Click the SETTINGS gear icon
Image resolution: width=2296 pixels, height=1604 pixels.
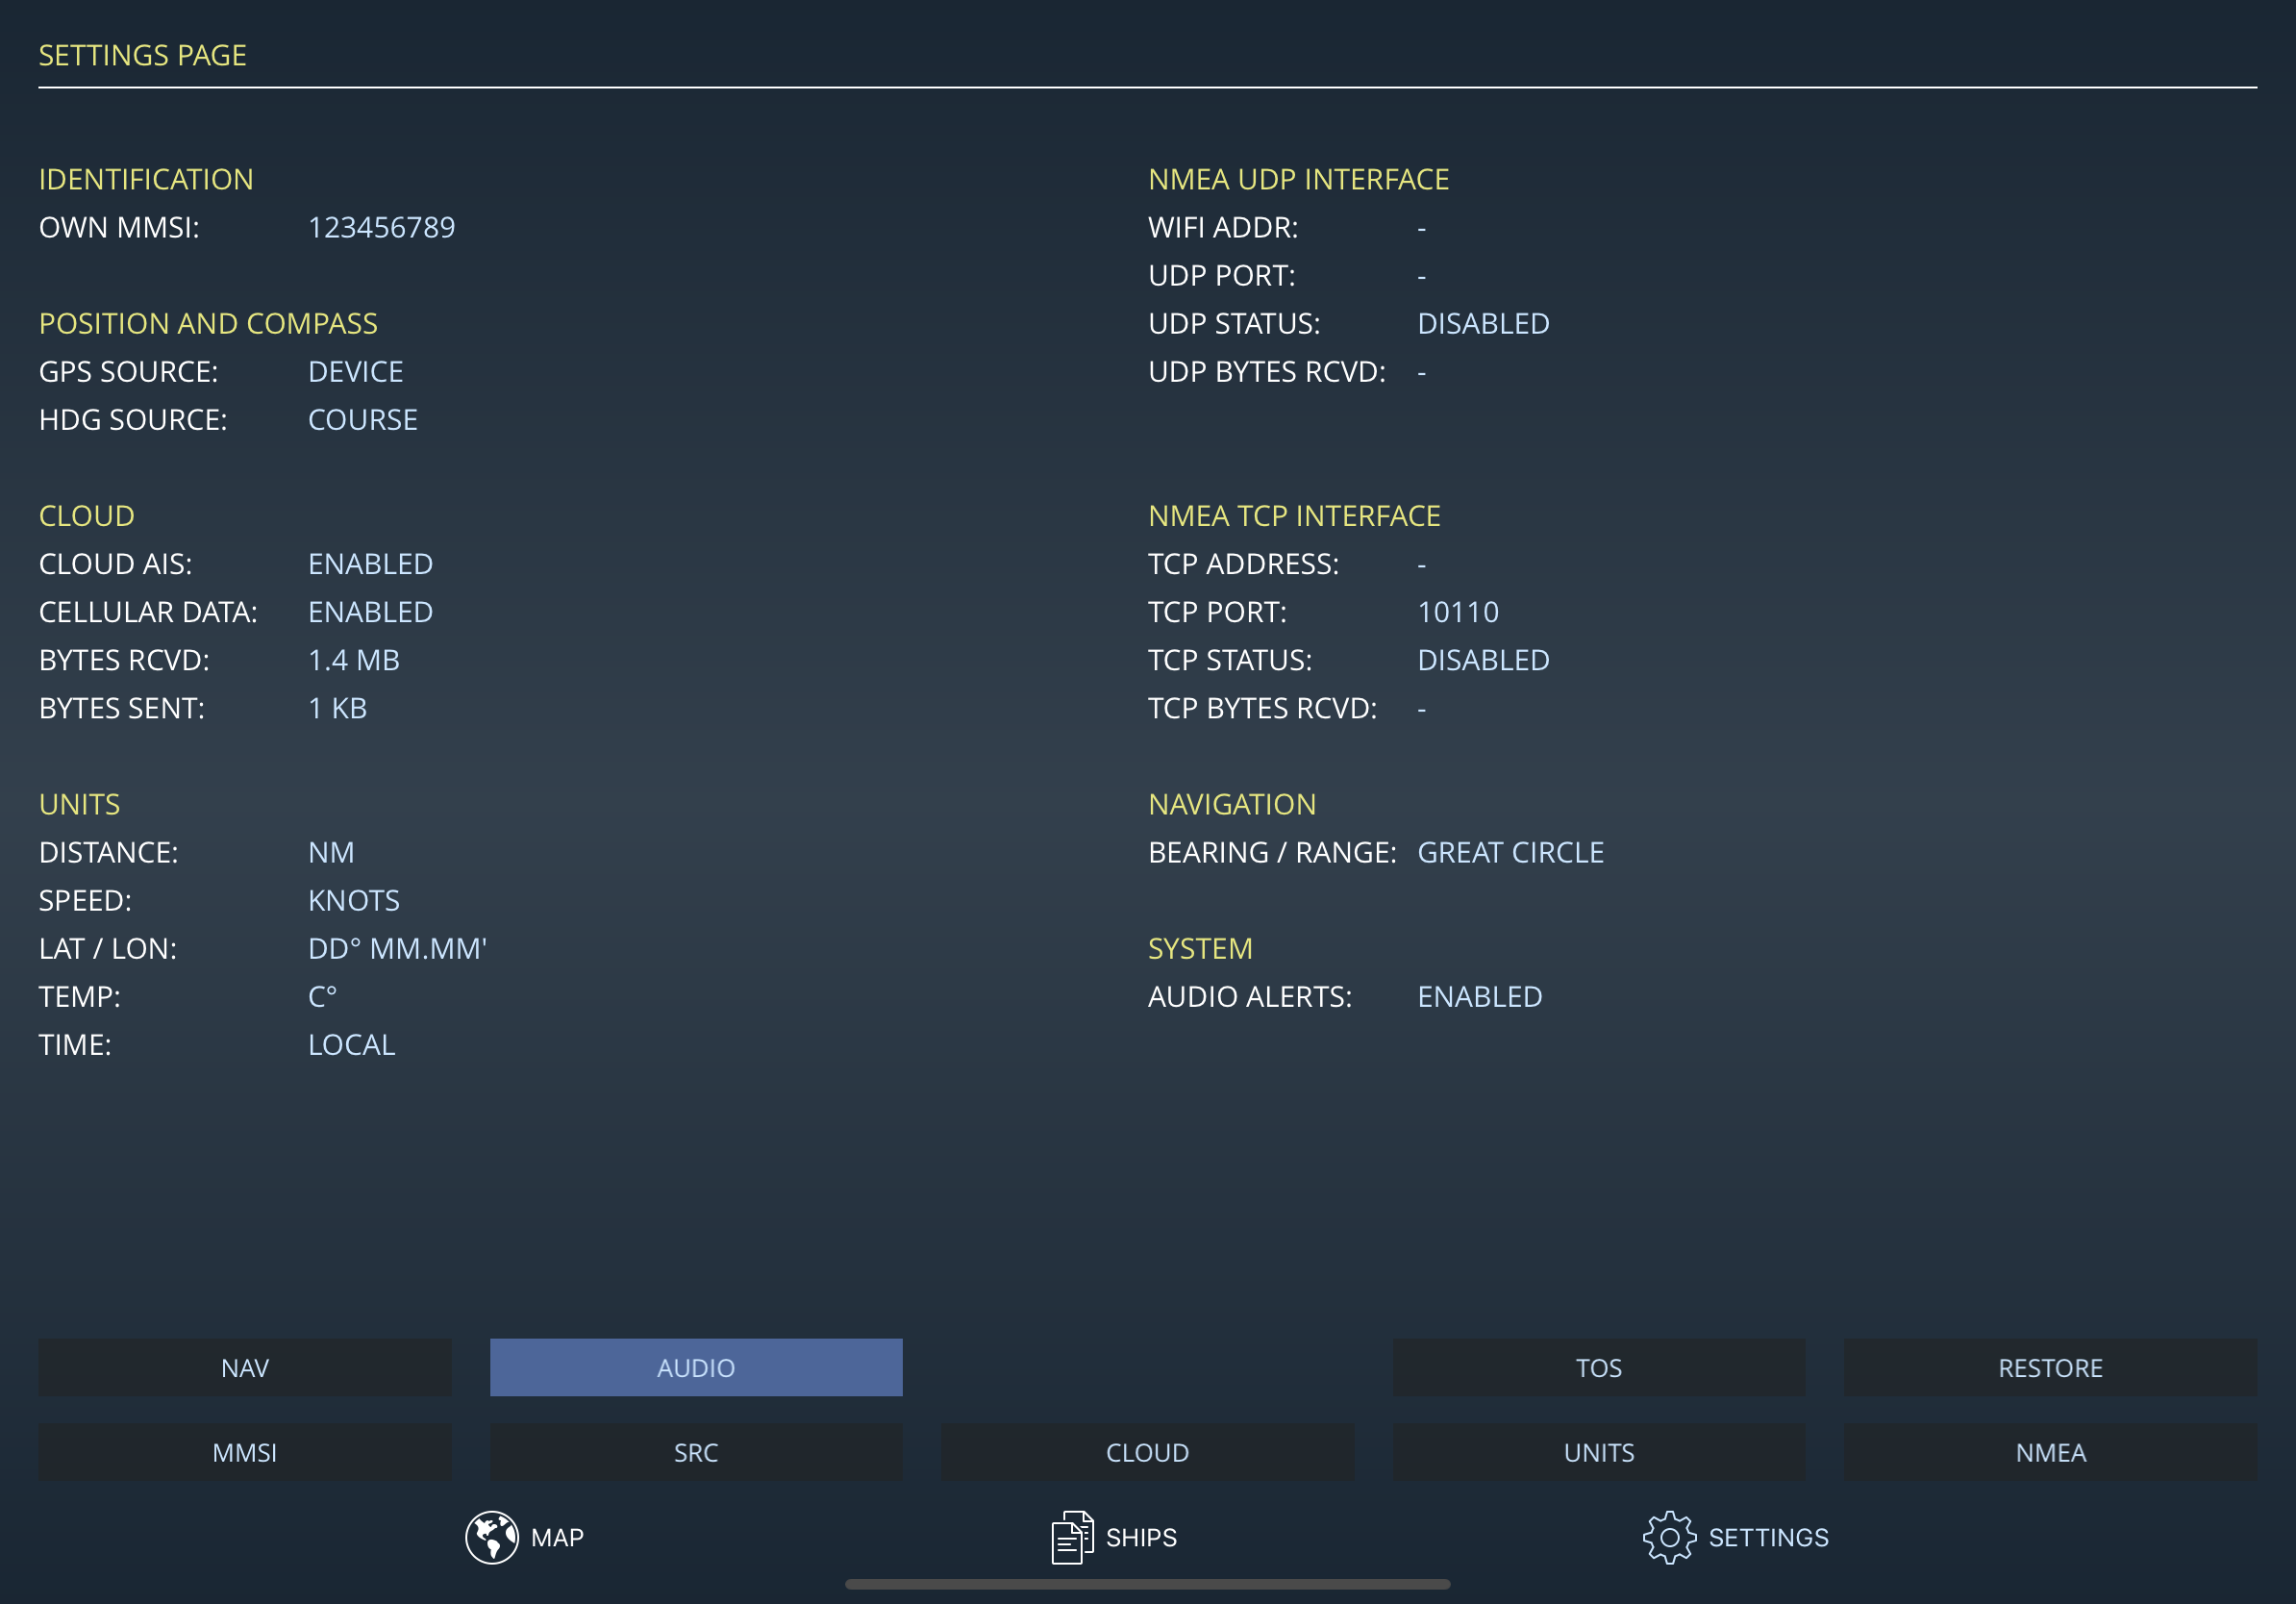click(x=1668, y=1536)
